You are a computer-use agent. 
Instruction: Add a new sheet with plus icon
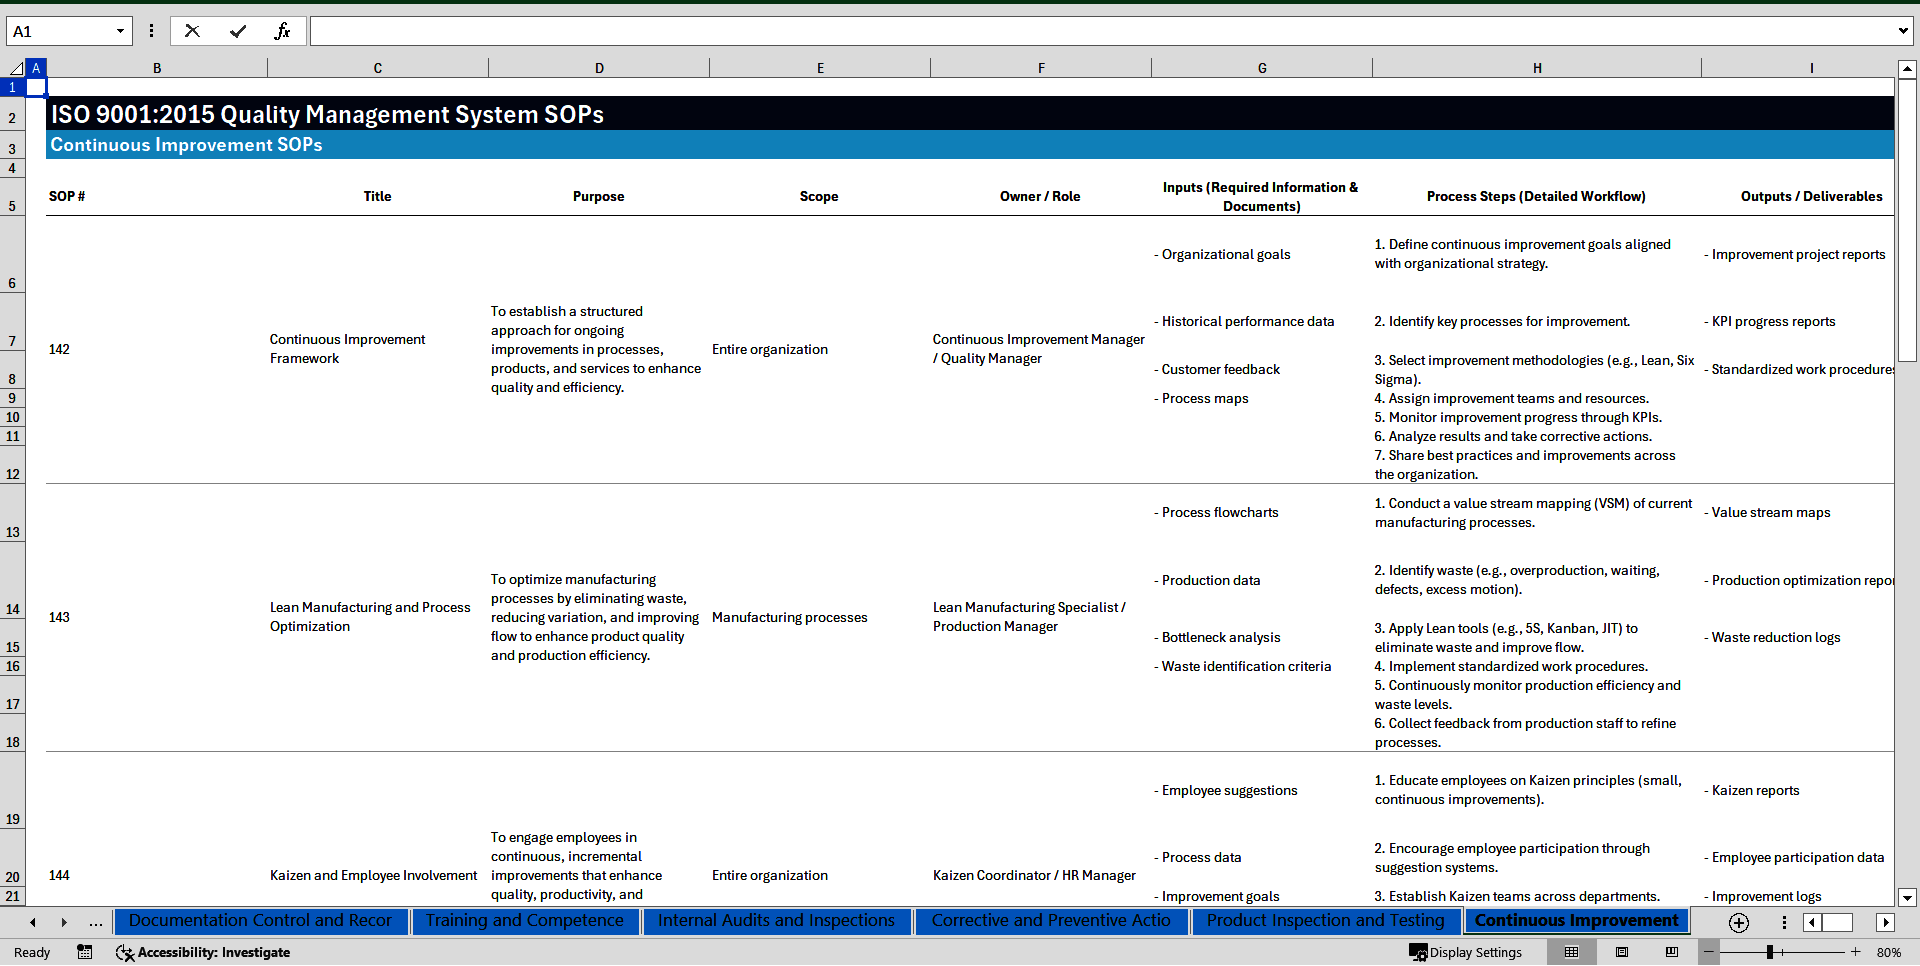pos(1739,922)
